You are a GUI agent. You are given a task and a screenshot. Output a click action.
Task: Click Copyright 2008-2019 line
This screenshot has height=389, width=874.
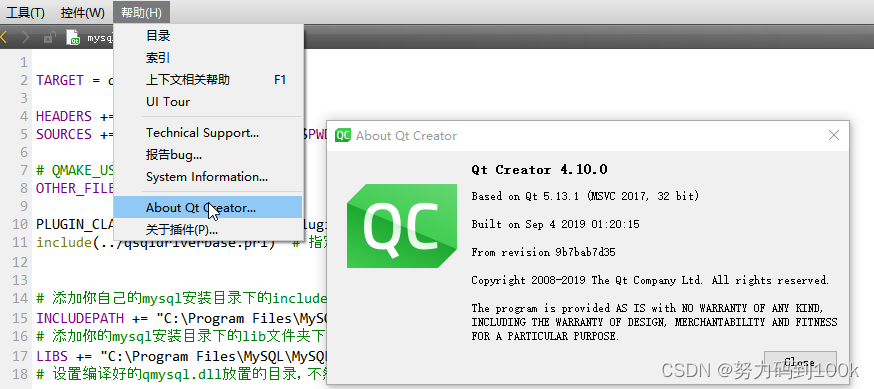(x=650, y=280)
